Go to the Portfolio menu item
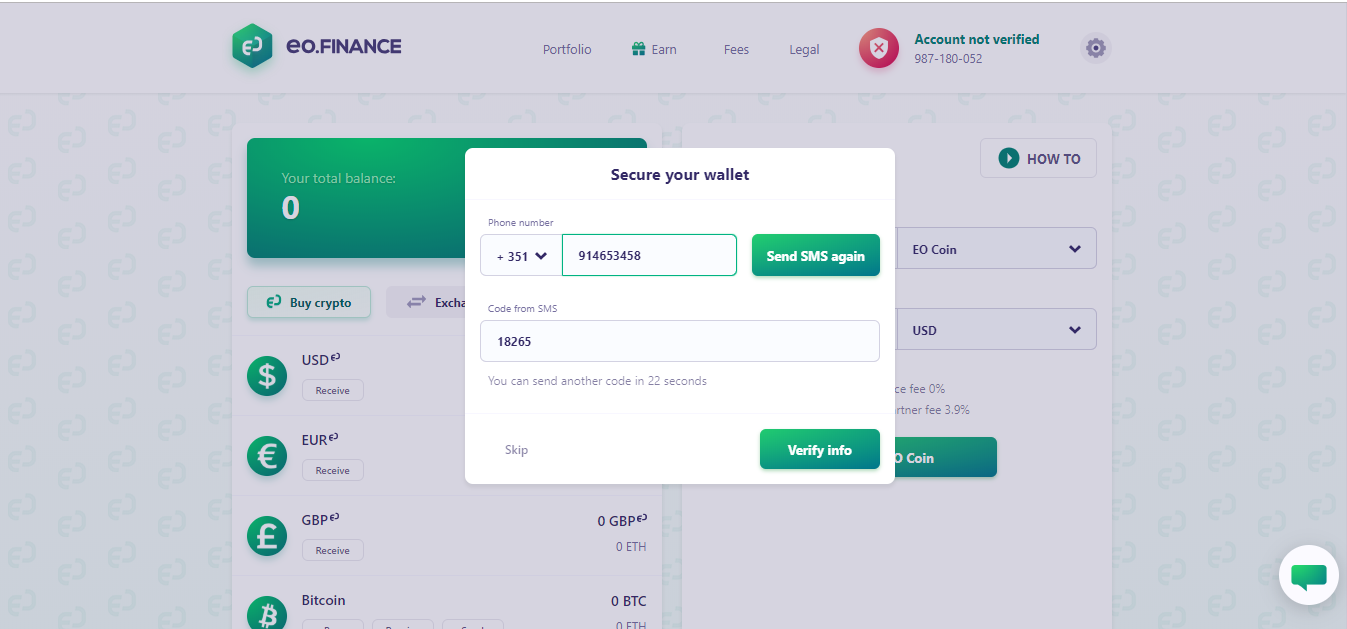Viewport: 1347px width, 629px height. click(x=567, y=49)
